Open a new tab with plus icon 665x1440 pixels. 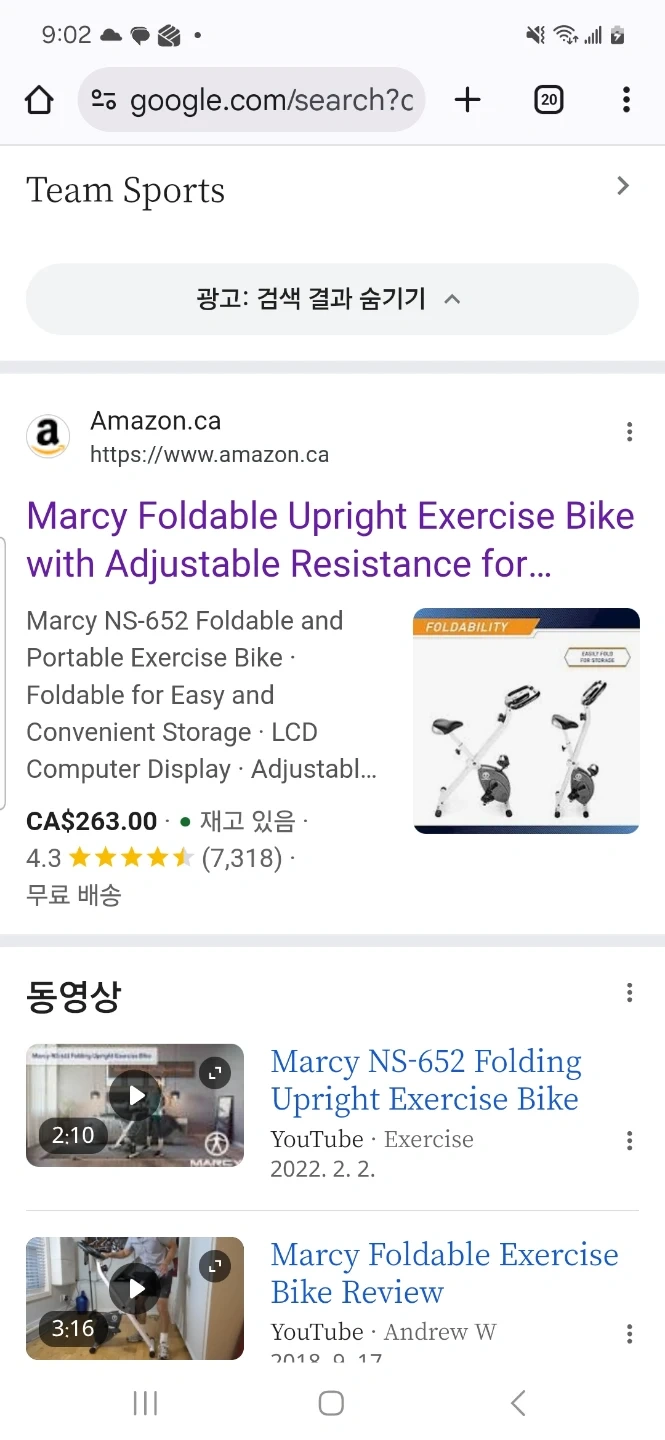[467, 100]
